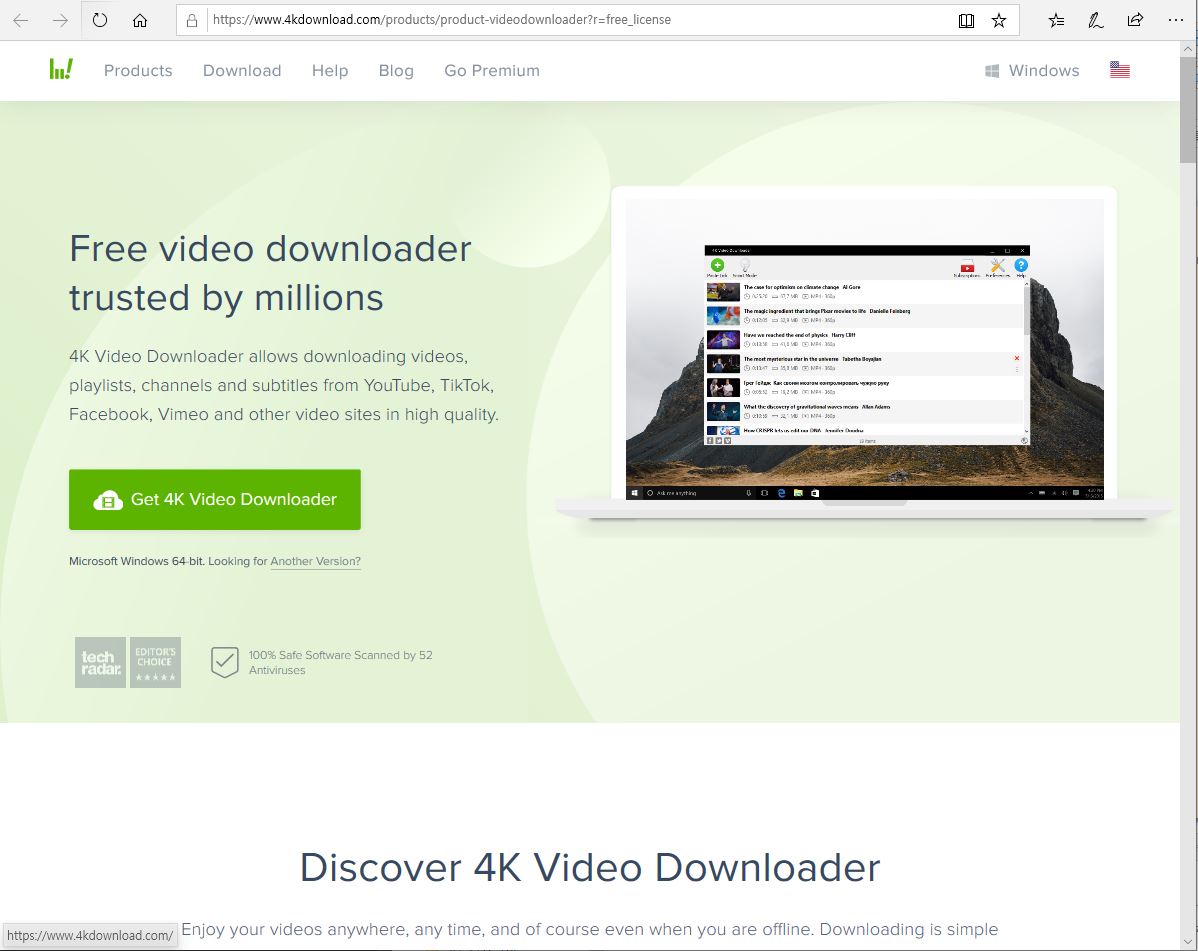Image resolution: width=1198 pixels, height=951 pixels.
Task: Refresh the page with the reload icon
Action: coord(100,20)
